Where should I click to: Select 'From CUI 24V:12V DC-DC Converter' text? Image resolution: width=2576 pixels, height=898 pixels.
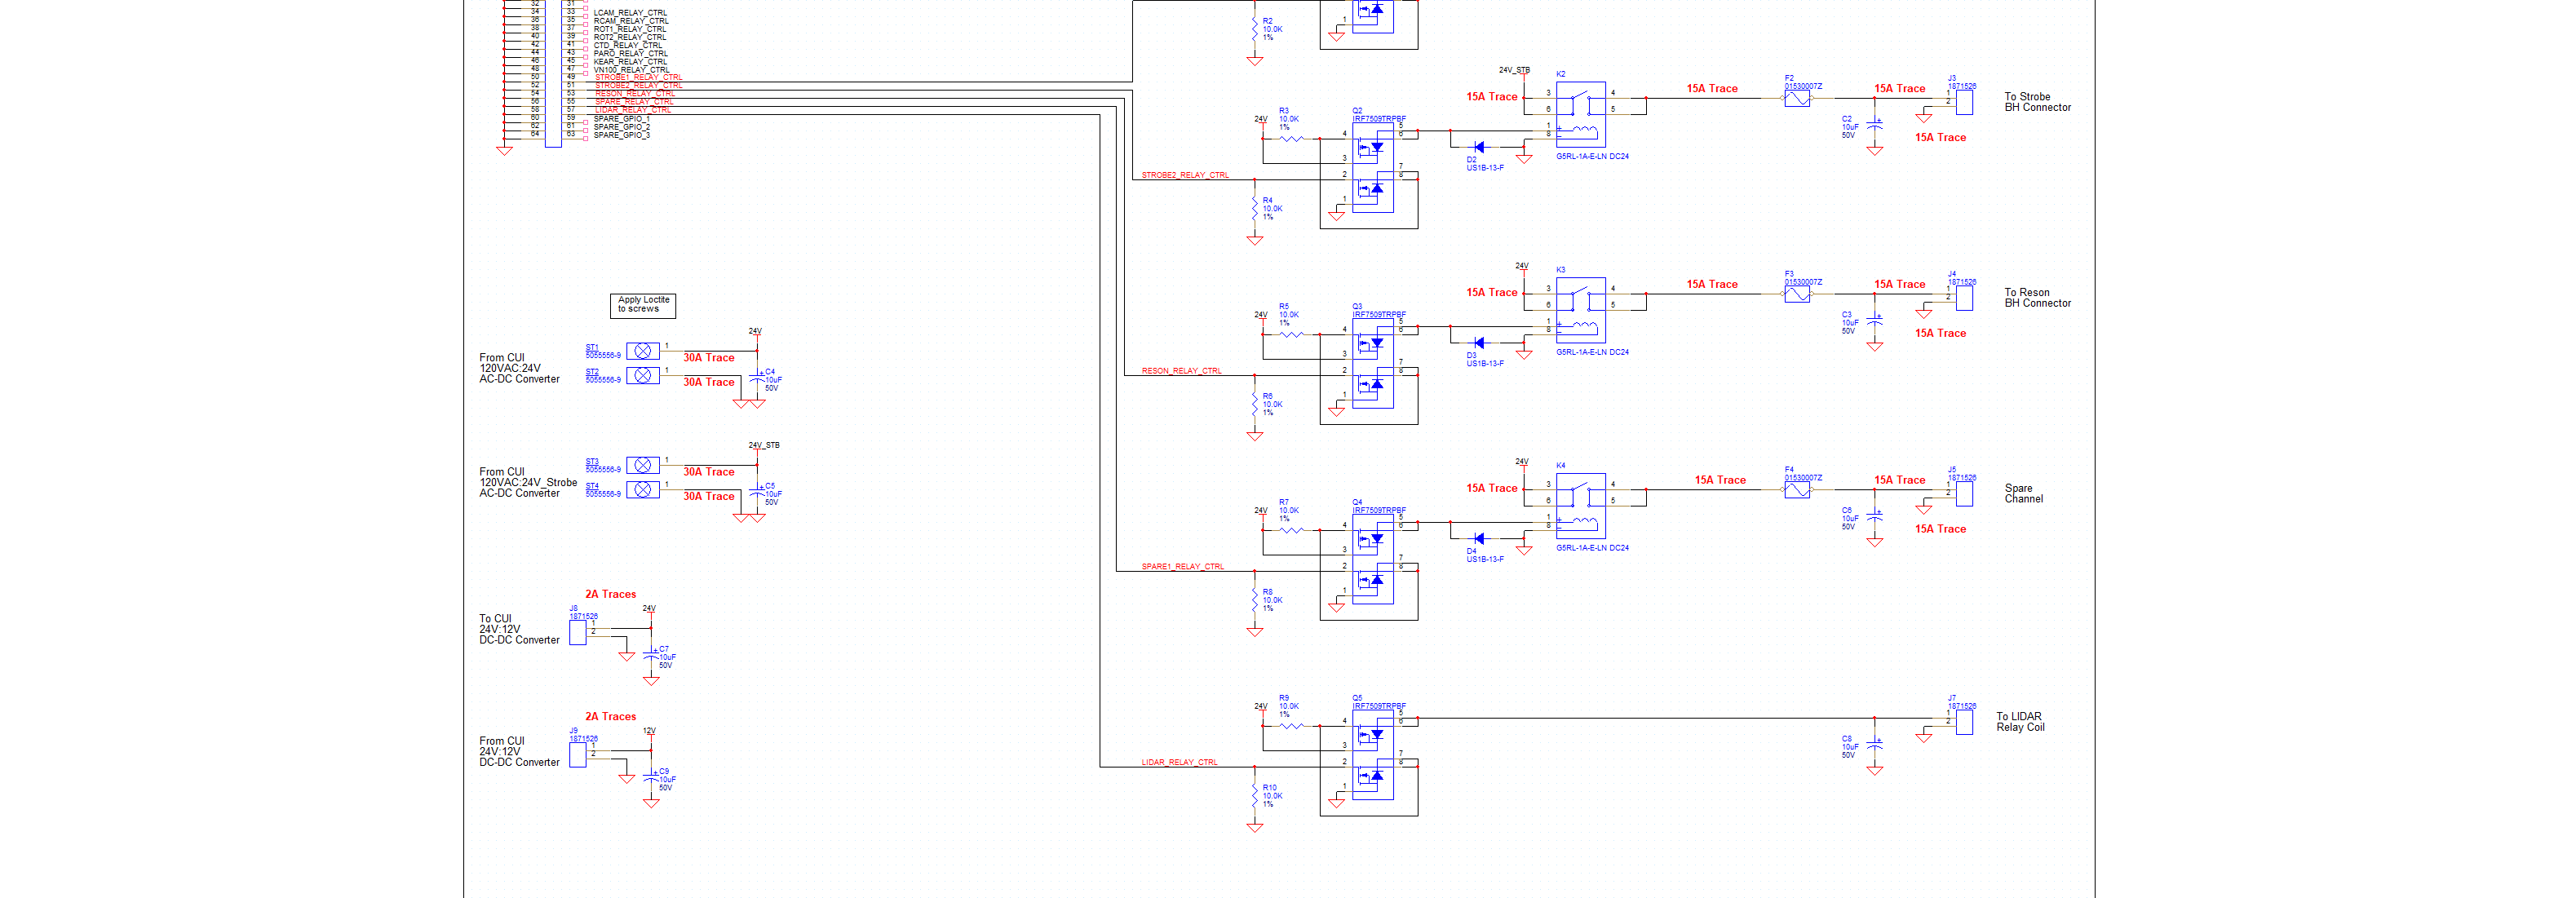pos(519,752)
